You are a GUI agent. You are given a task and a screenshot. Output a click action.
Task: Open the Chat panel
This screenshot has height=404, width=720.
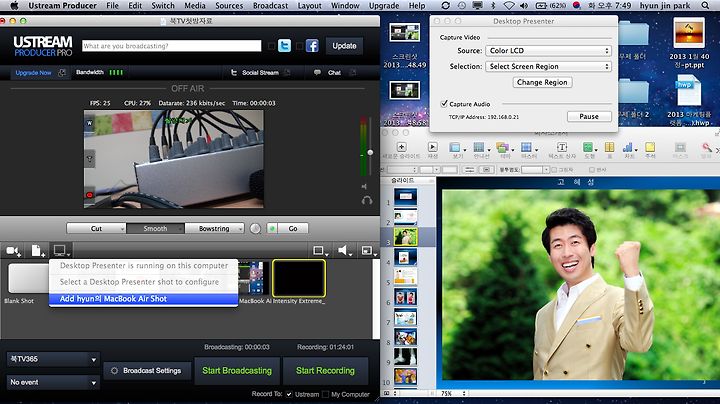pos(334,73)
